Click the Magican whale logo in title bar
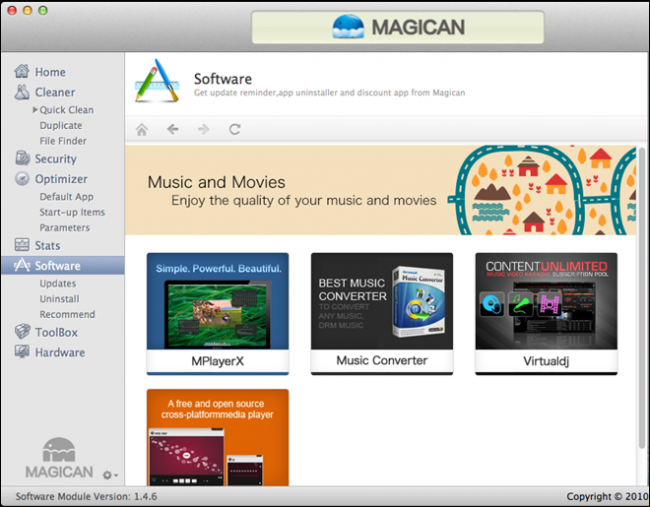Screen dimensions: 650x507 (348, 27)
